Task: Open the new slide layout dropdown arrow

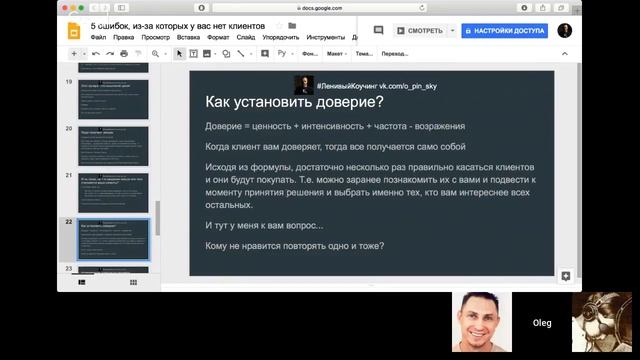Action: pos(84,54)
